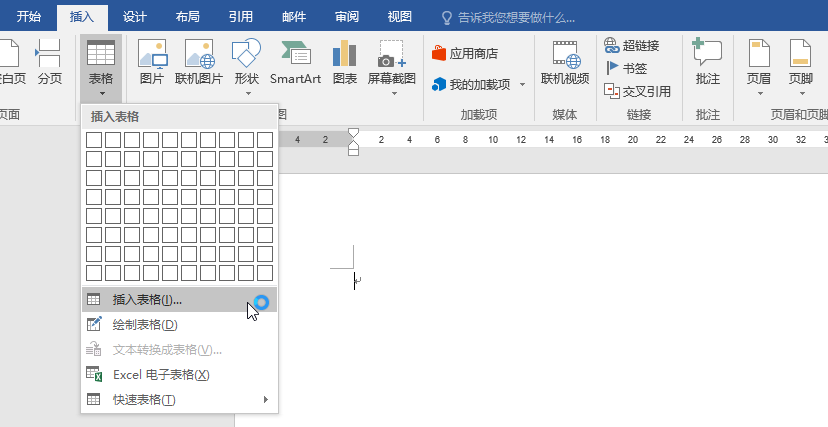Select 插入表格(I)... menu entry
Viewport: 828px width, 427px height.
coord(147,299)
